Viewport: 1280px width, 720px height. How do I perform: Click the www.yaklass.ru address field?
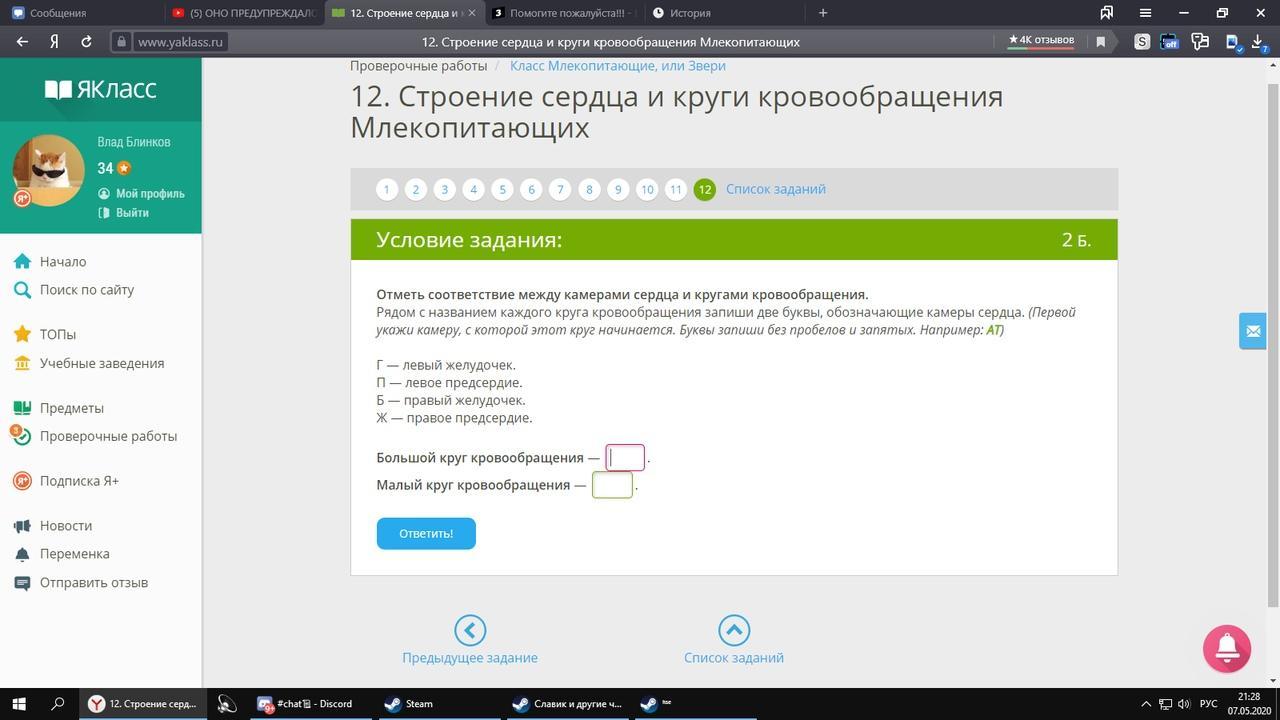click(180, 42)
